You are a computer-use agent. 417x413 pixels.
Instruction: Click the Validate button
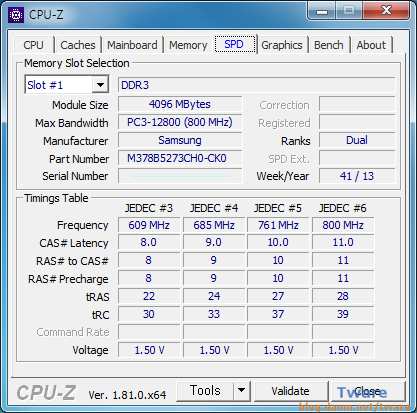[x=290, y=391]
